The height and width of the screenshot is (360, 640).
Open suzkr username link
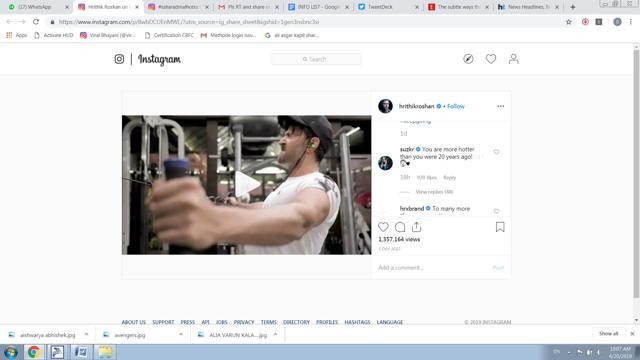click(x=407, y=149)
